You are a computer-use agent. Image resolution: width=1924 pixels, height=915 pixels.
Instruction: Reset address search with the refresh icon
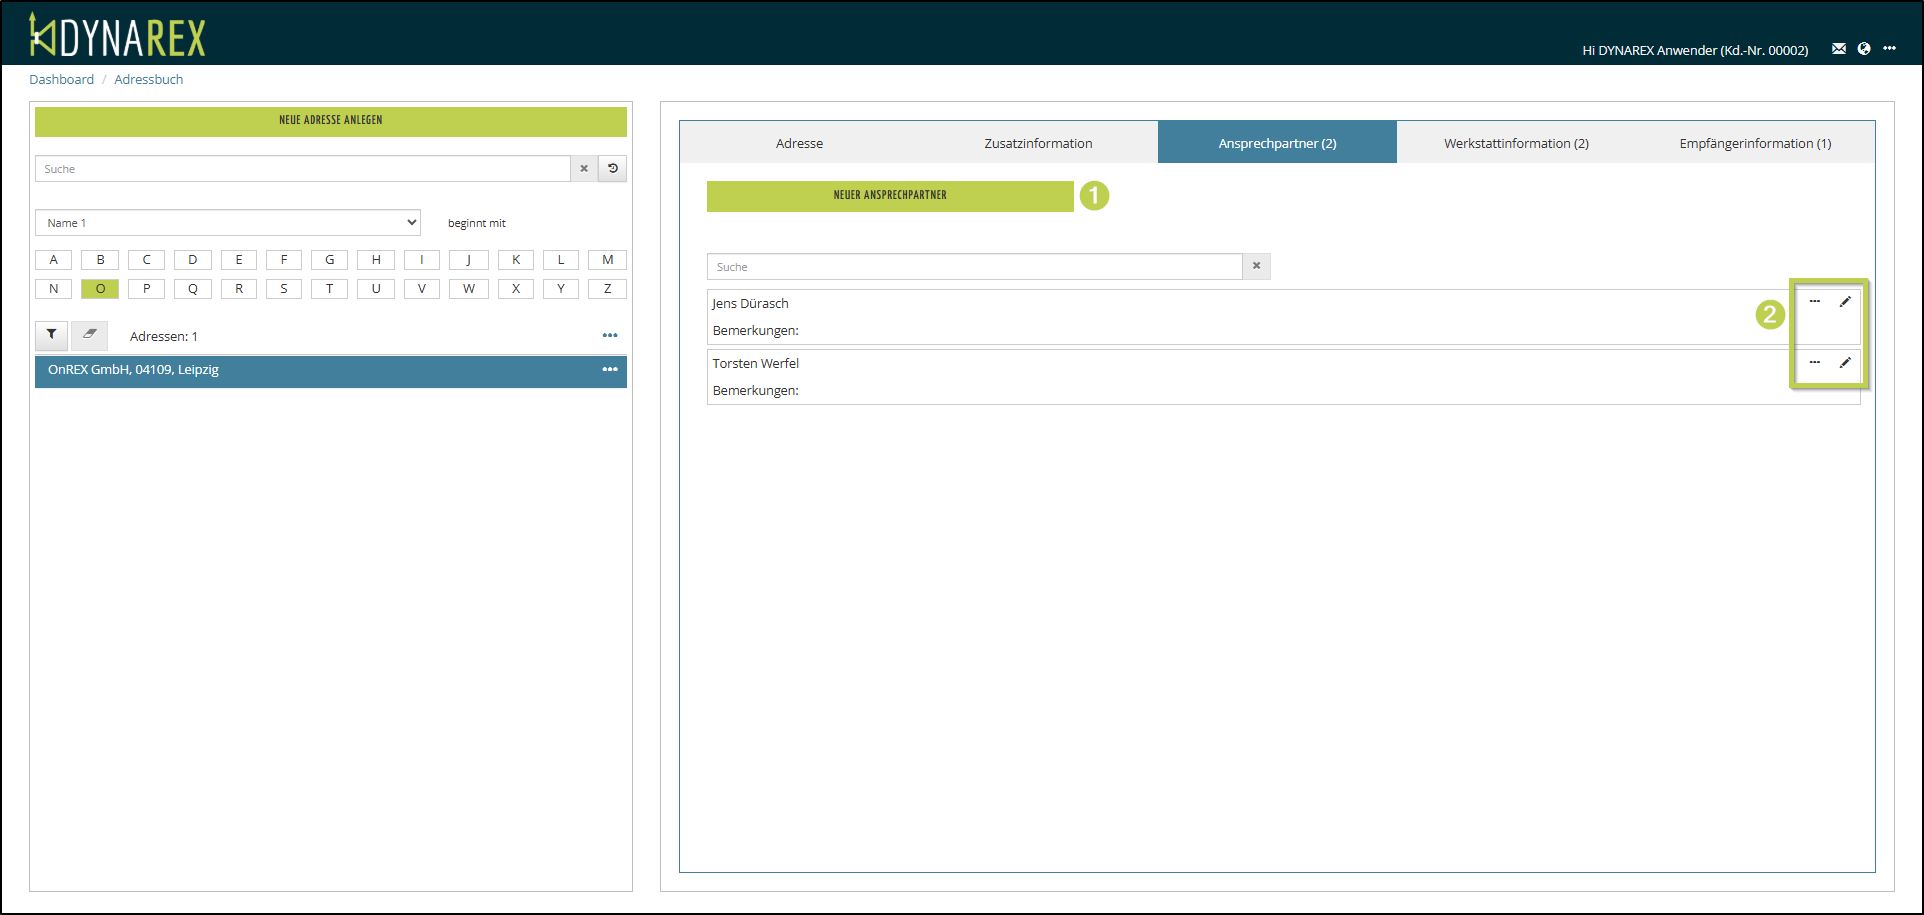point(612,169)
